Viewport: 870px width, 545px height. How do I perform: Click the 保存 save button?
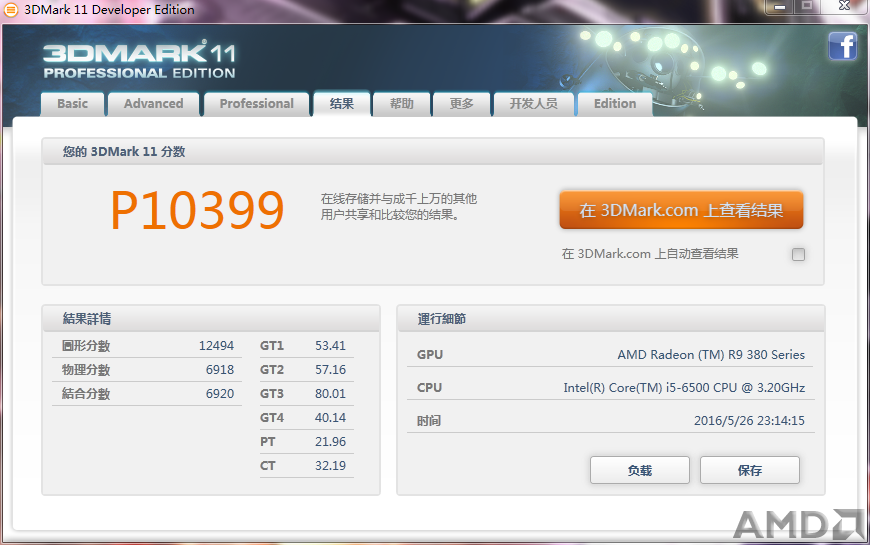pos(750,470)
